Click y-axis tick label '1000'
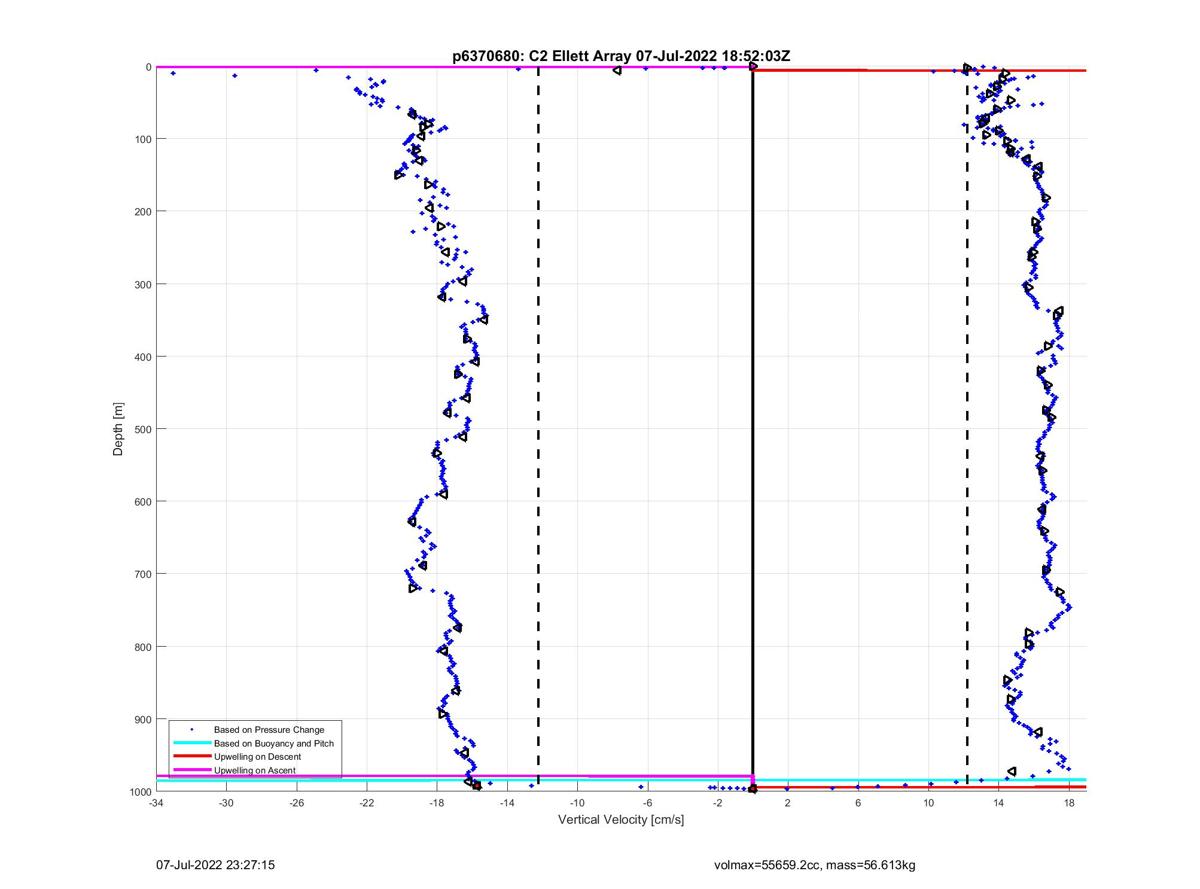Image resolution: width=1200 pixels, height=889 pixels. click(x=139, y=792)
